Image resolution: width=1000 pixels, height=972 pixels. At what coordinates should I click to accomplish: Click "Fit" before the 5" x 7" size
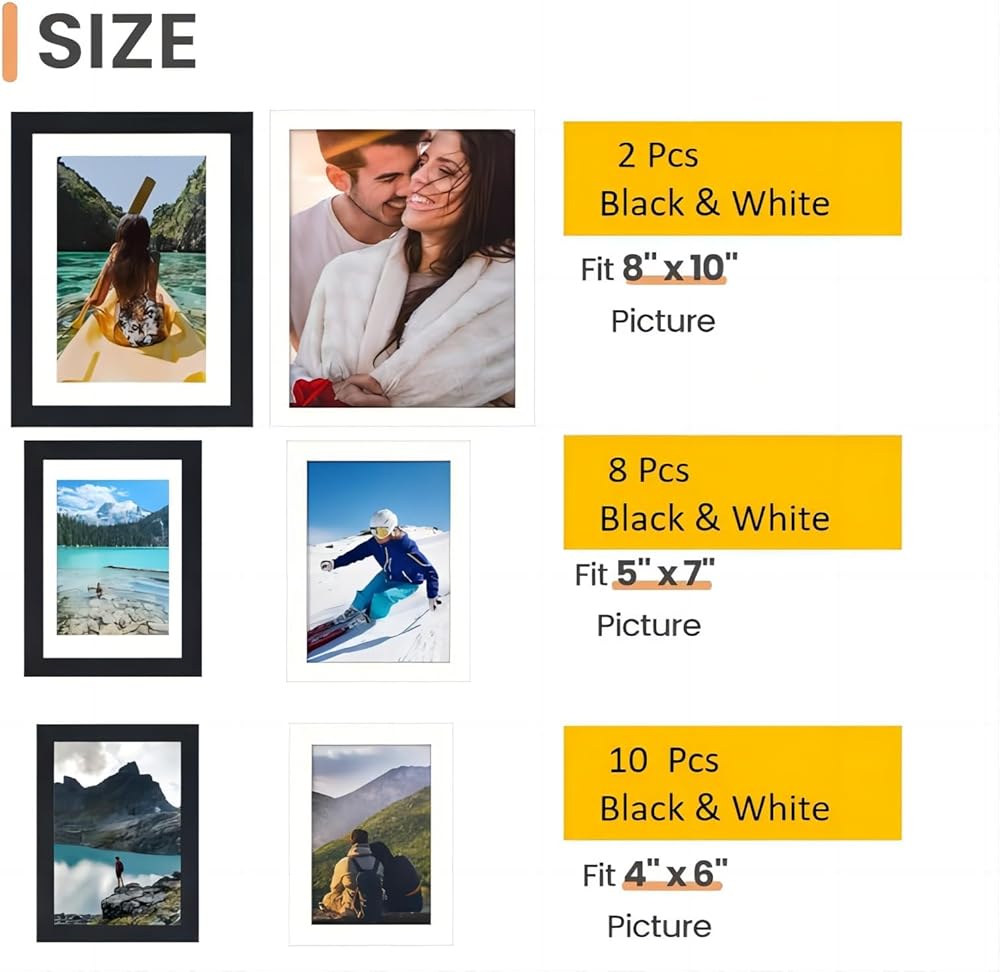[x=591, y=575]
